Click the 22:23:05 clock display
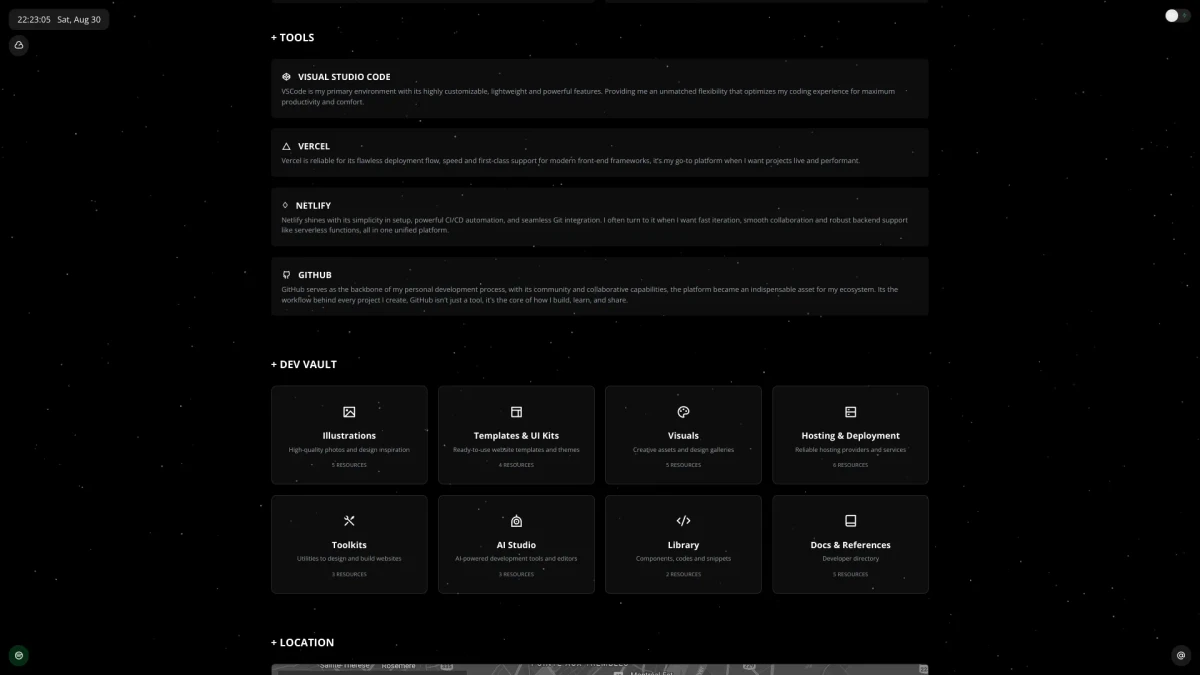1200x675 pixels. (x=34, y=19)
